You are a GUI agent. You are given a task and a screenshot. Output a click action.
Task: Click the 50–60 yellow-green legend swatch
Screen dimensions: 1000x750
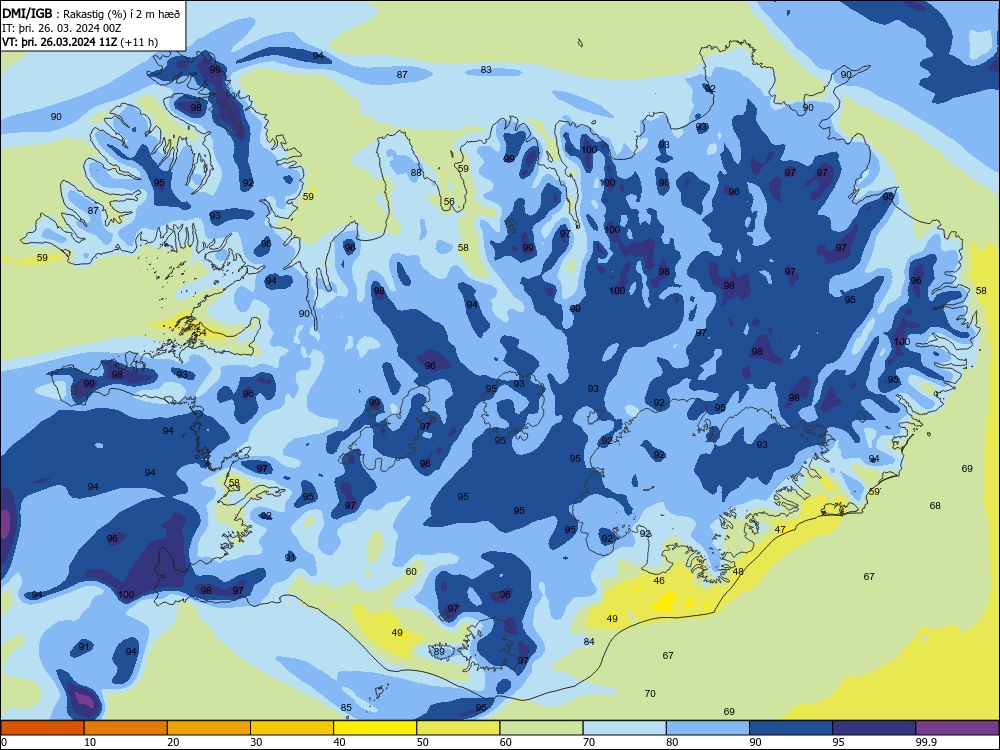(458, 728)
